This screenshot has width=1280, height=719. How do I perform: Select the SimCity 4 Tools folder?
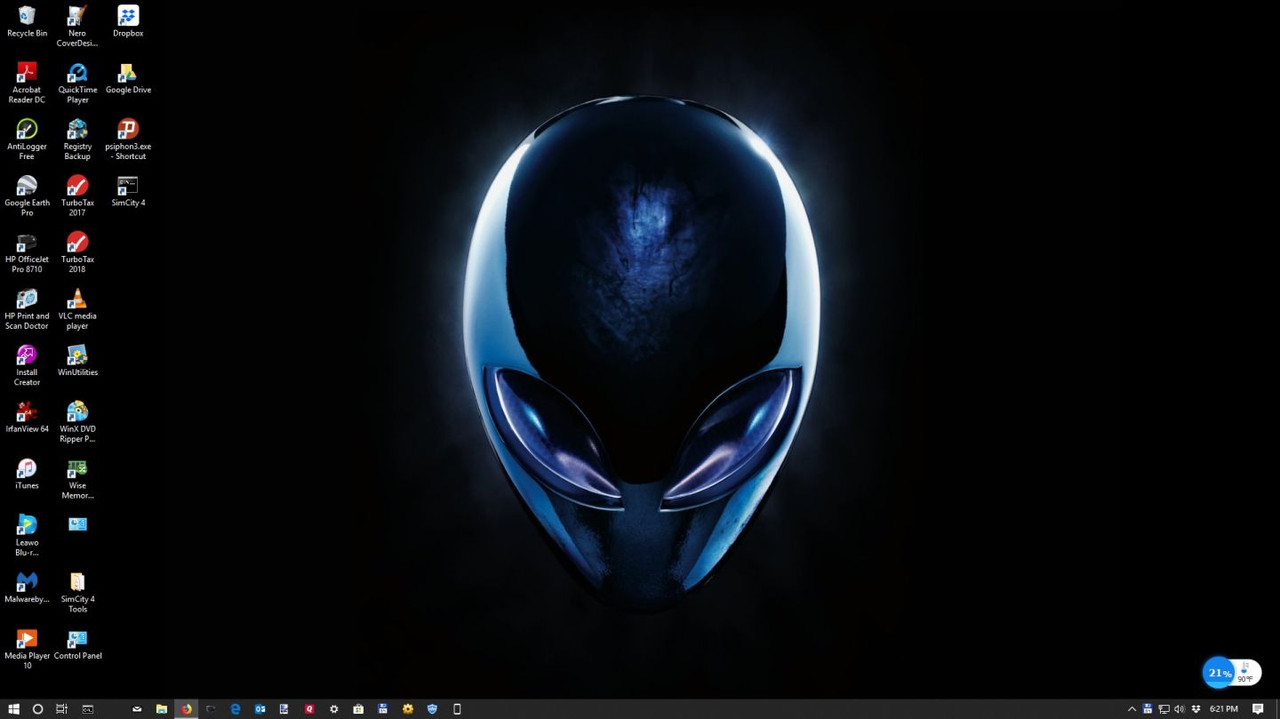77,592
